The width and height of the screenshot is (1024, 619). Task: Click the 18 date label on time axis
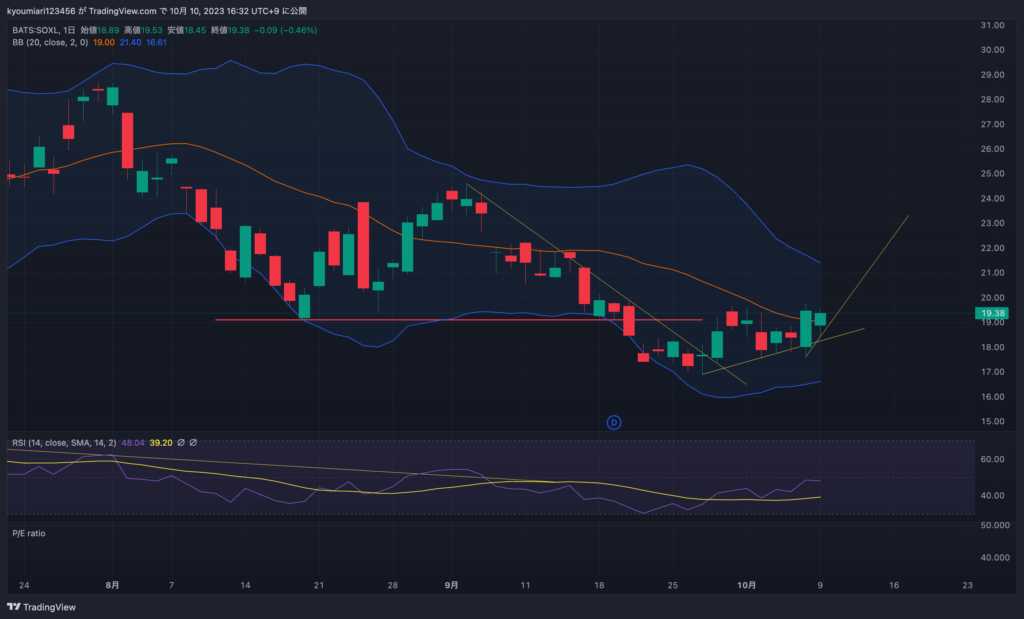(x=599, y=585)
